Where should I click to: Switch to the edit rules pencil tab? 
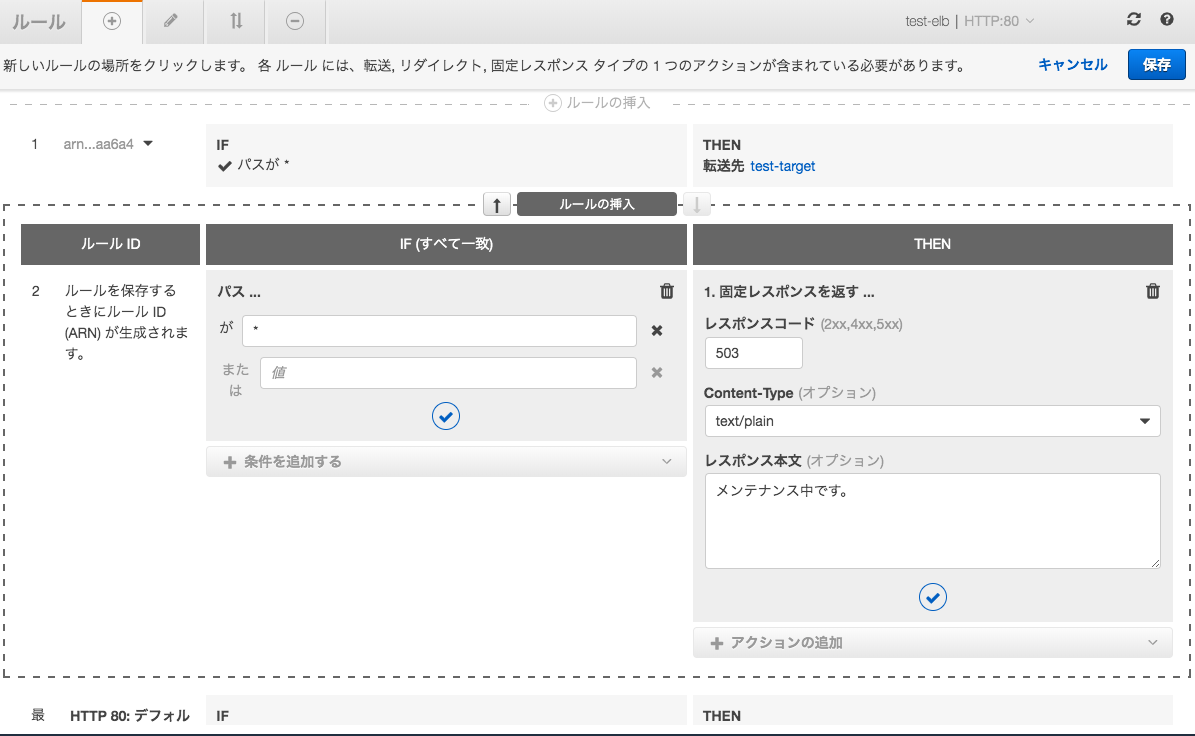(x=171, y=21)
